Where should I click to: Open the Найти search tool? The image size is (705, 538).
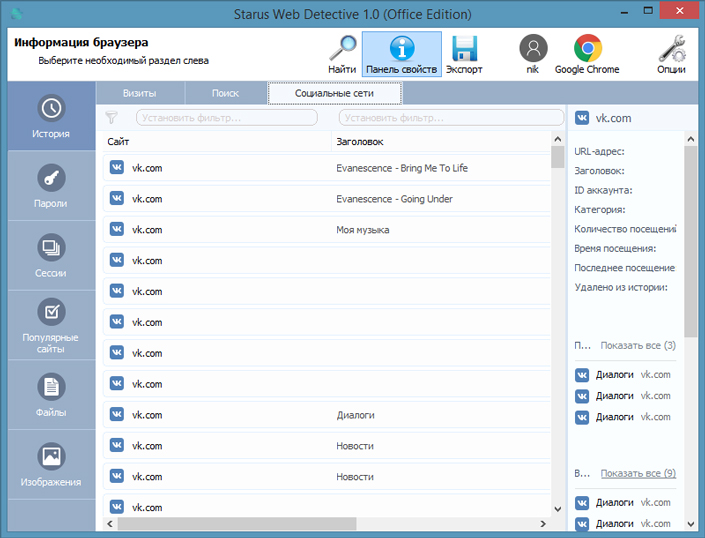pos(342,54)
